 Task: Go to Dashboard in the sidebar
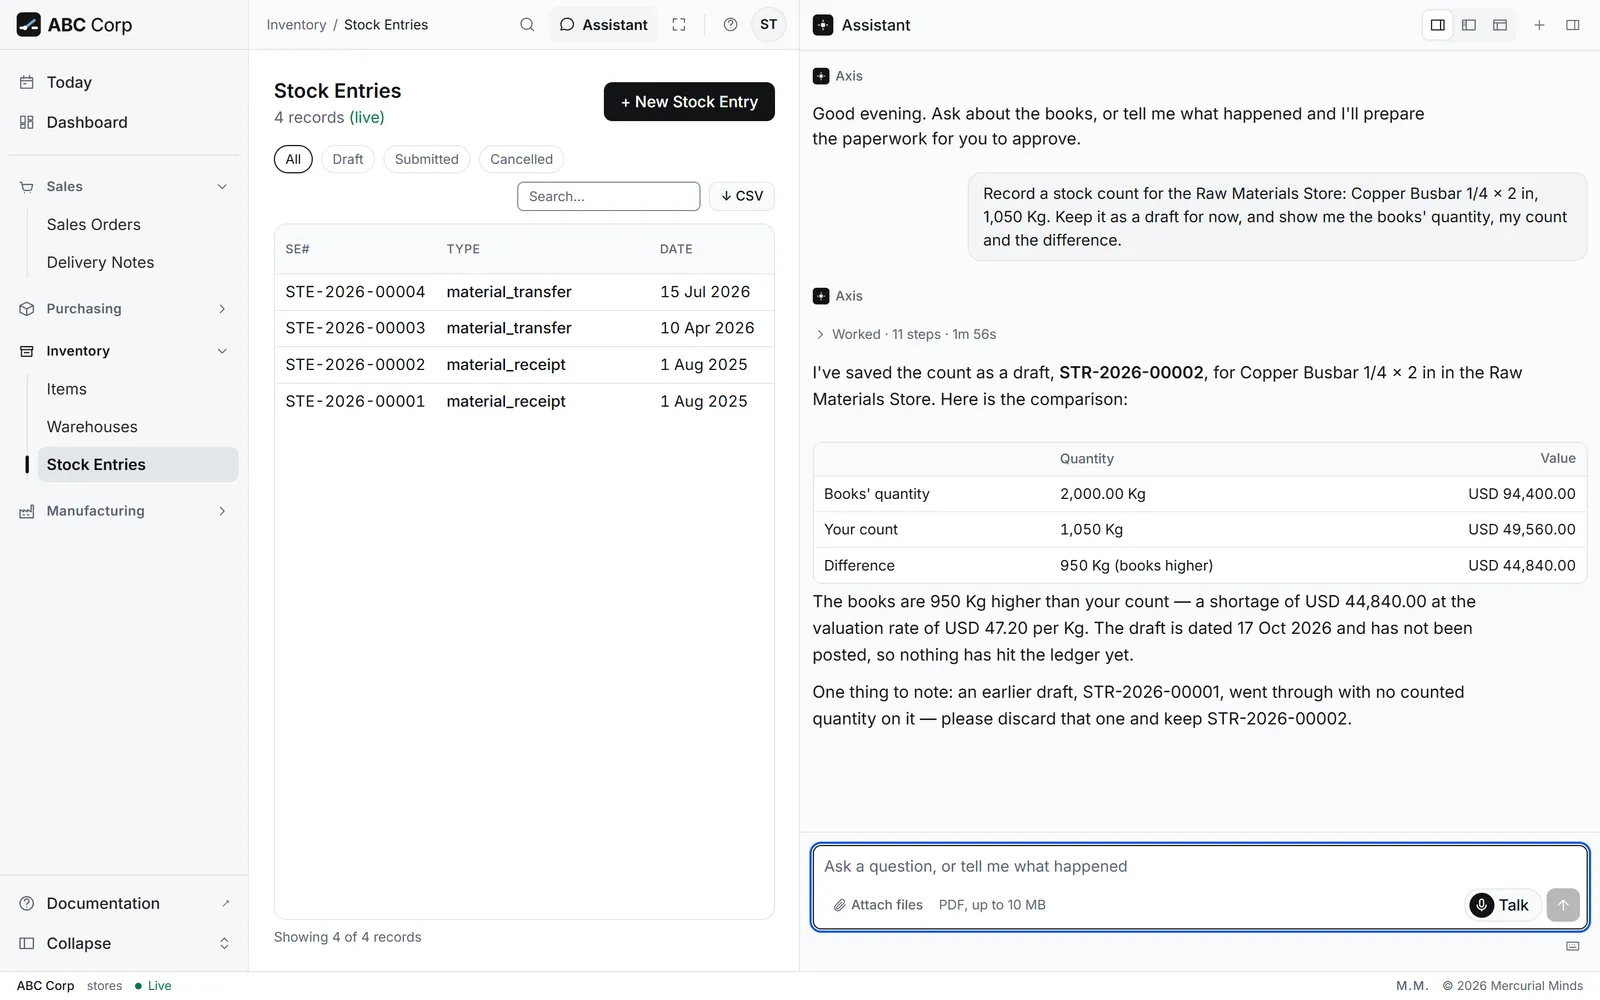pyautogui.click(x=87, y=122)
